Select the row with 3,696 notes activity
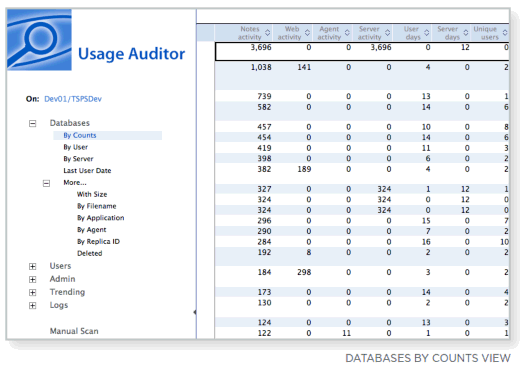The image size is (523, 373). 362,51
